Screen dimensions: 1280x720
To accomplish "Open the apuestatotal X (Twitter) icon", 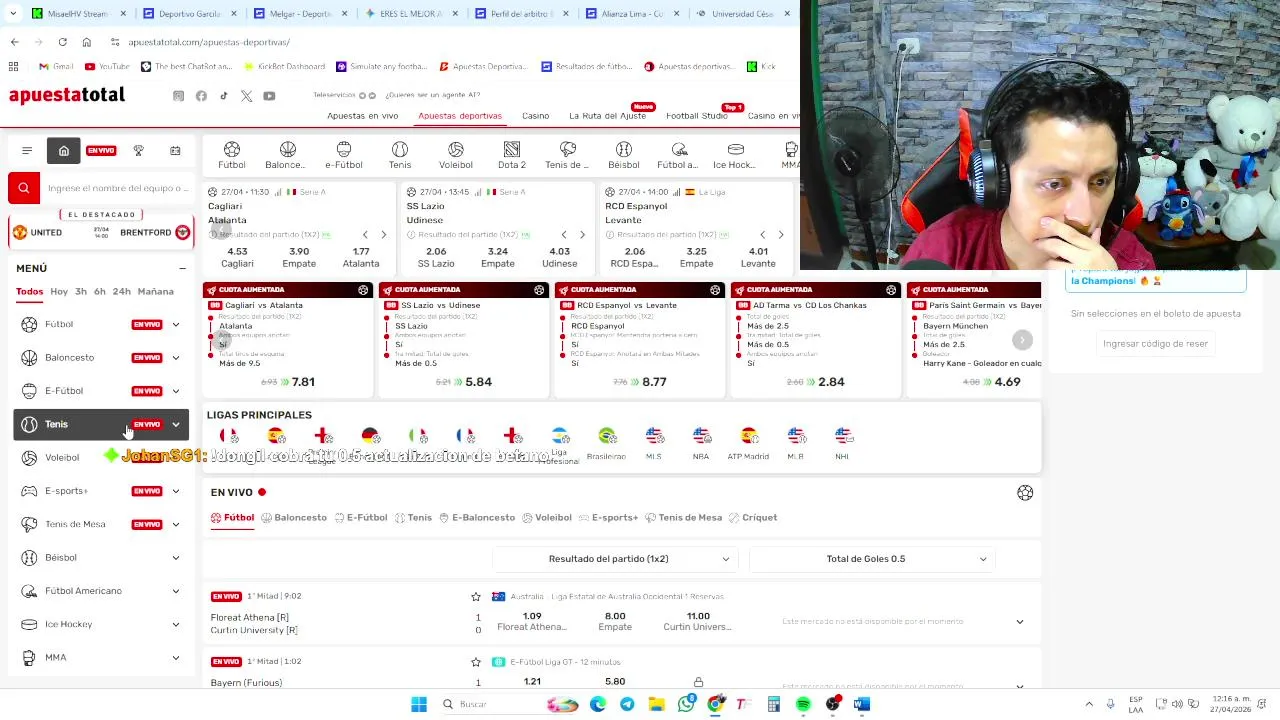I will click(247, 96).
